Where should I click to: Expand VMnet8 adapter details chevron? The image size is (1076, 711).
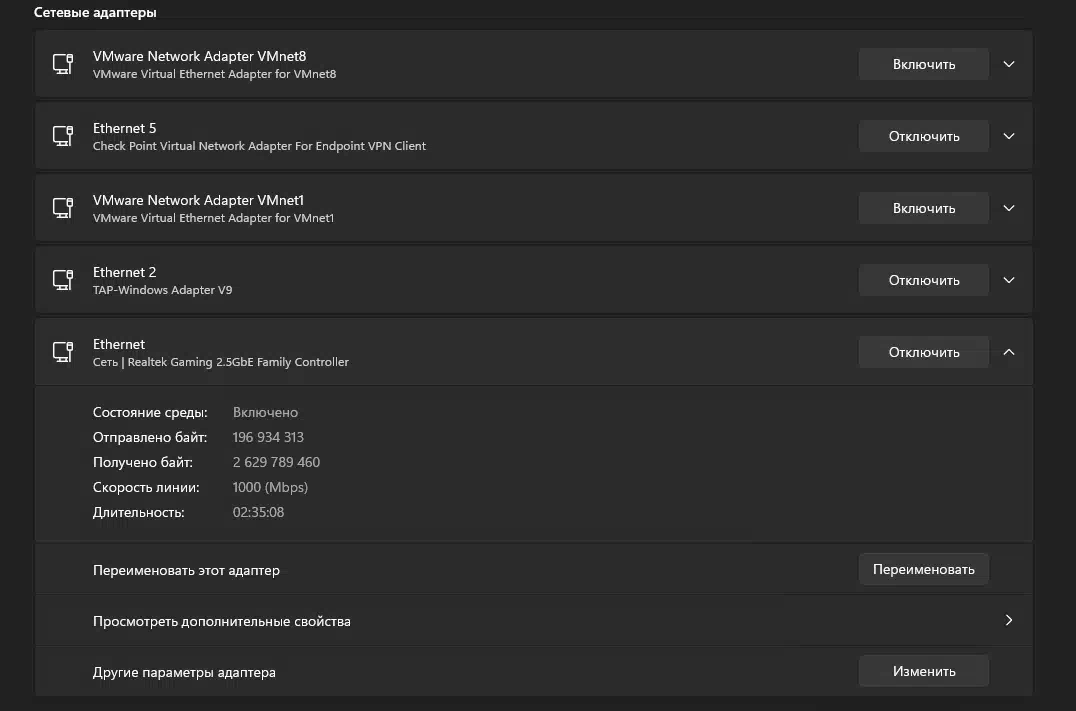click(x=1009, y=64)
